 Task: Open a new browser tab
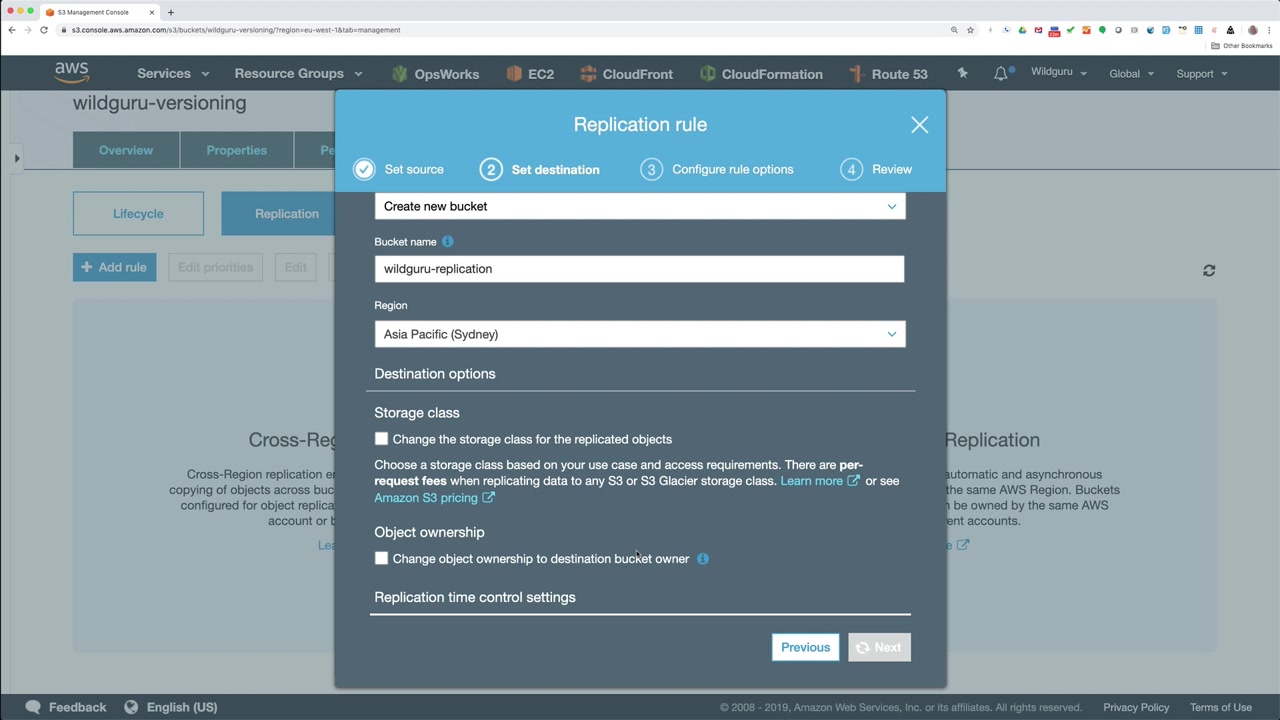click(171, 12)
